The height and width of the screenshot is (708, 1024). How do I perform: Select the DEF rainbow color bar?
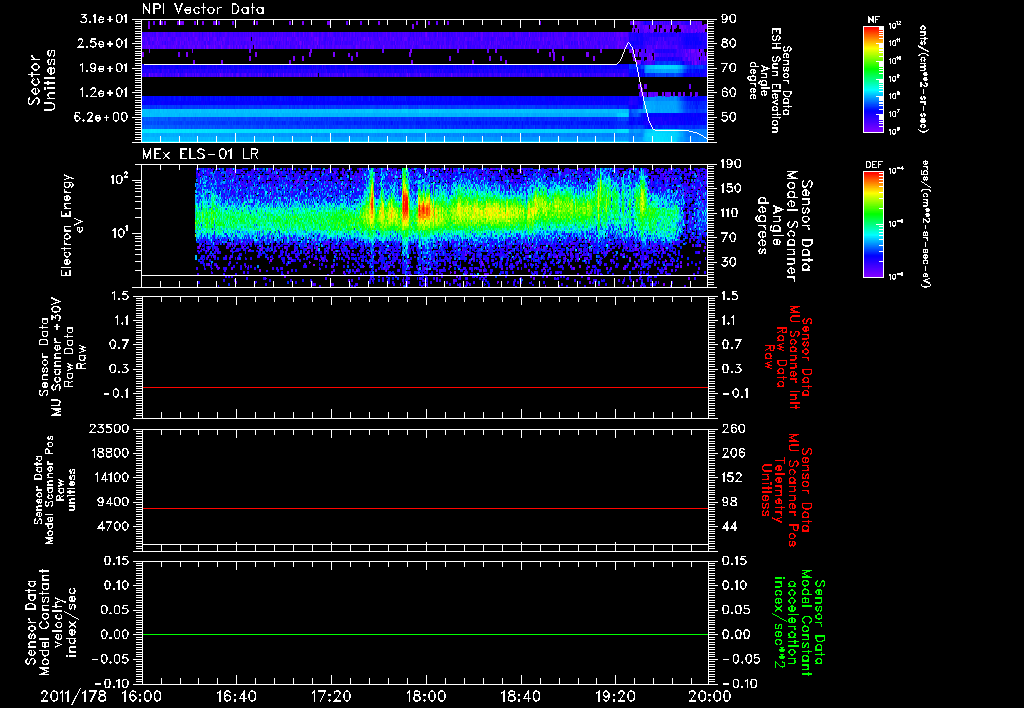click(x=873, y=224)
